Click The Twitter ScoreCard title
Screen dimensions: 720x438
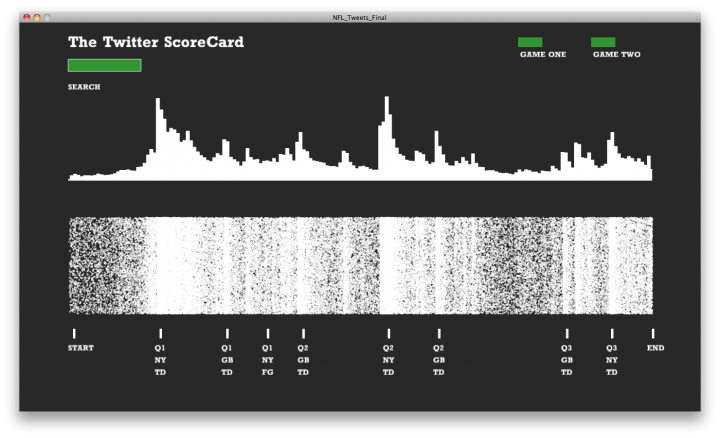tap(155, 42)
